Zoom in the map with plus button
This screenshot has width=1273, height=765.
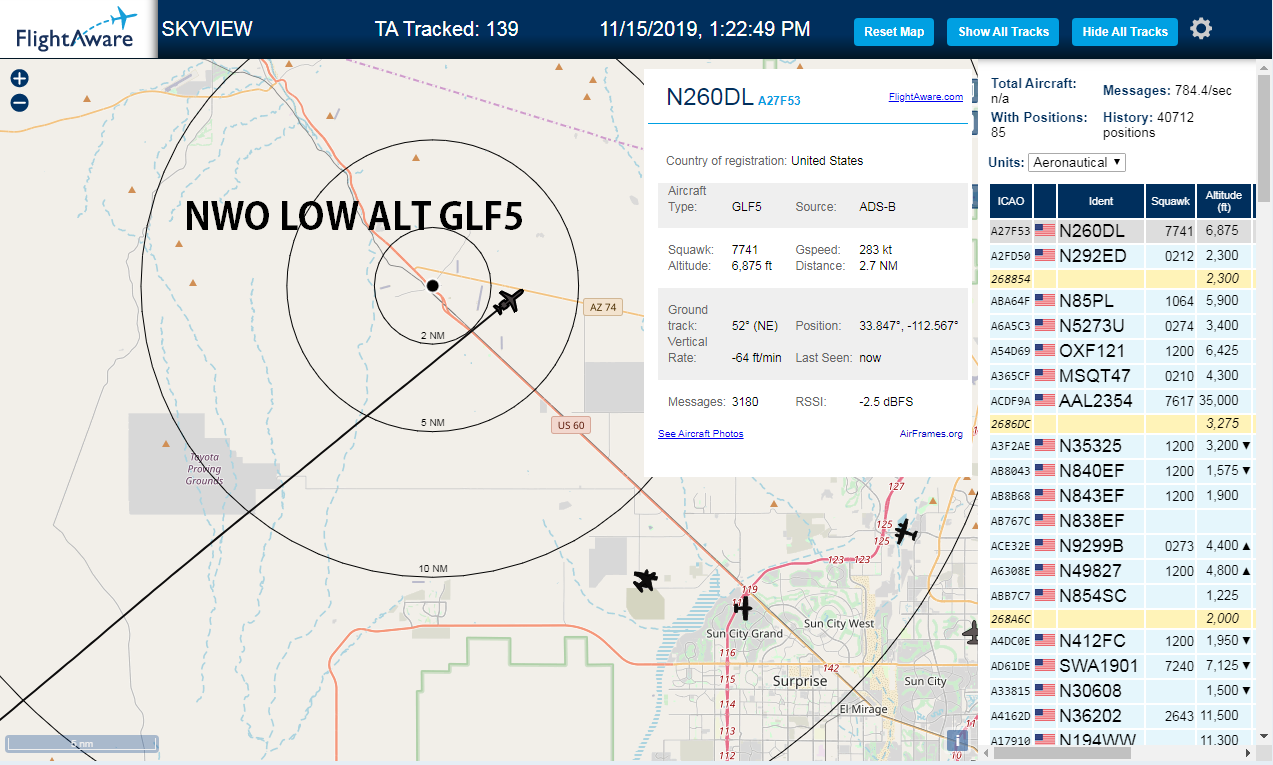coord(19,78)
